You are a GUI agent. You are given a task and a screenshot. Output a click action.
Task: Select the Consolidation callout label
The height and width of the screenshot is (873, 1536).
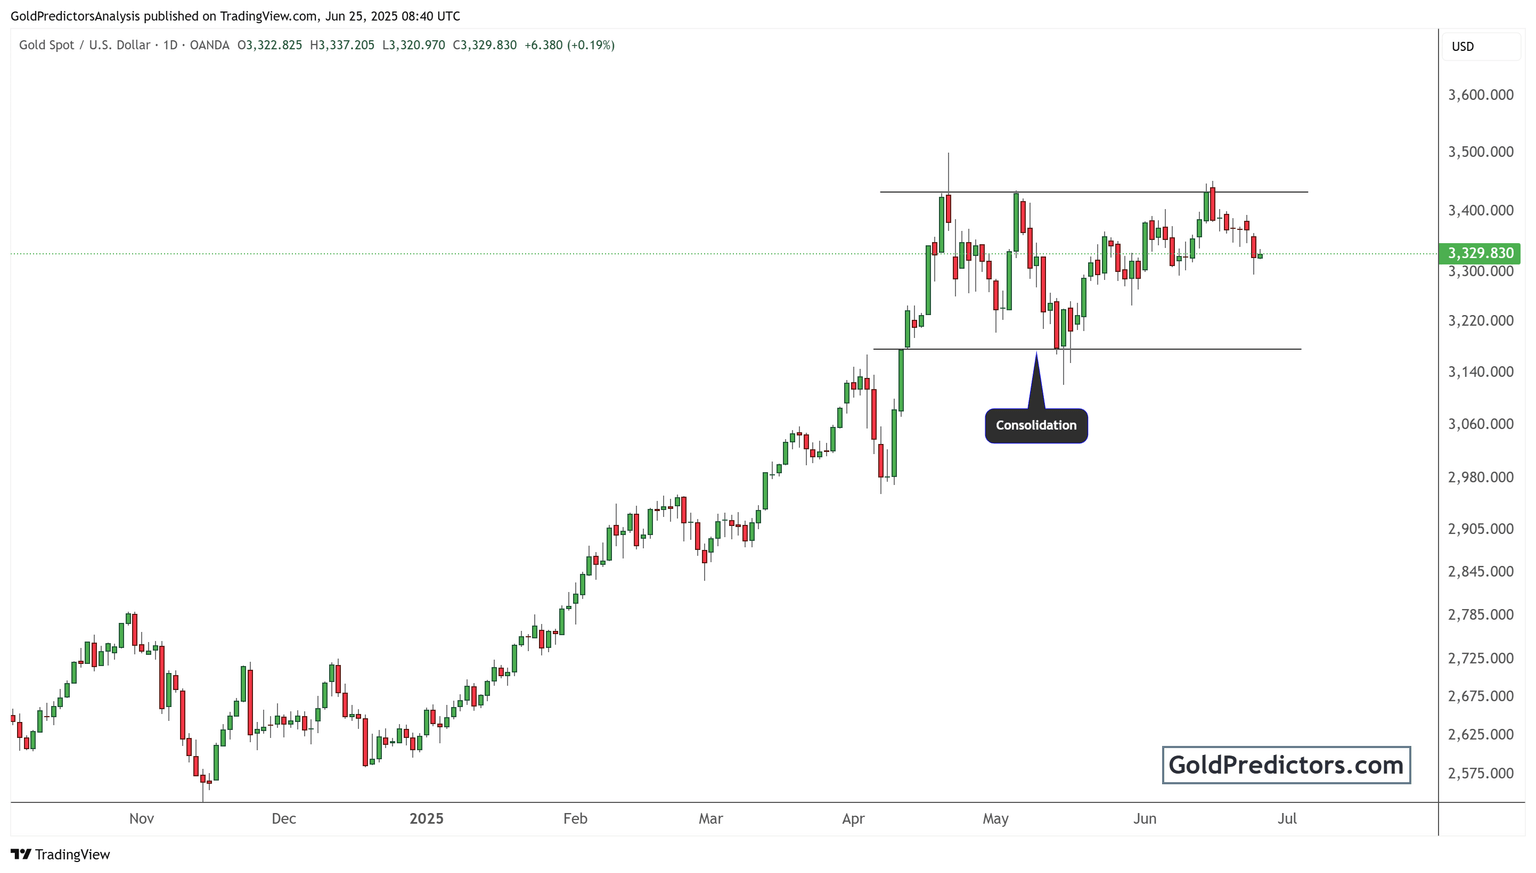pos(1036,426)
